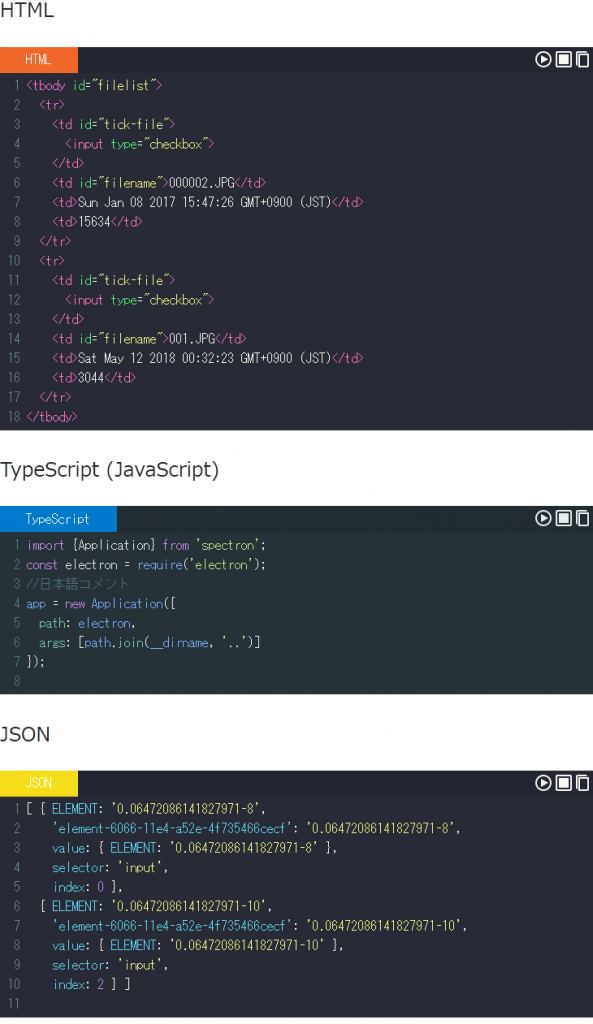Click the square icon on the JSON block

coord(563,782)
